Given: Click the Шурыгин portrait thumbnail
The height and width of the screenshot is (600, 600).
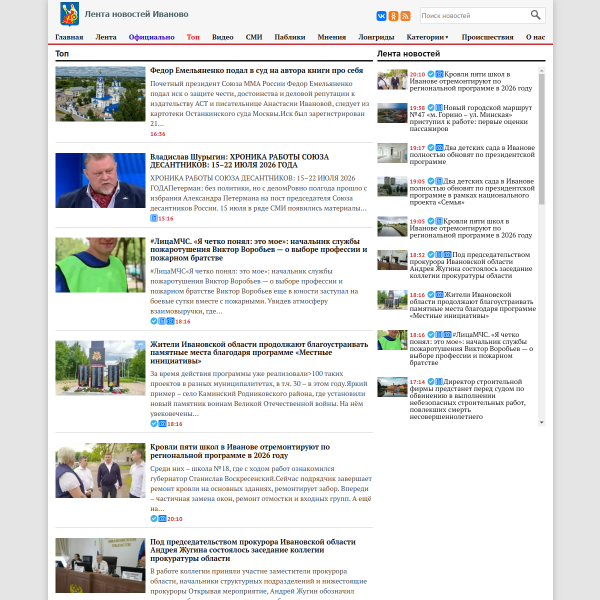Looking at the screenshot, I should click(100, 181).
